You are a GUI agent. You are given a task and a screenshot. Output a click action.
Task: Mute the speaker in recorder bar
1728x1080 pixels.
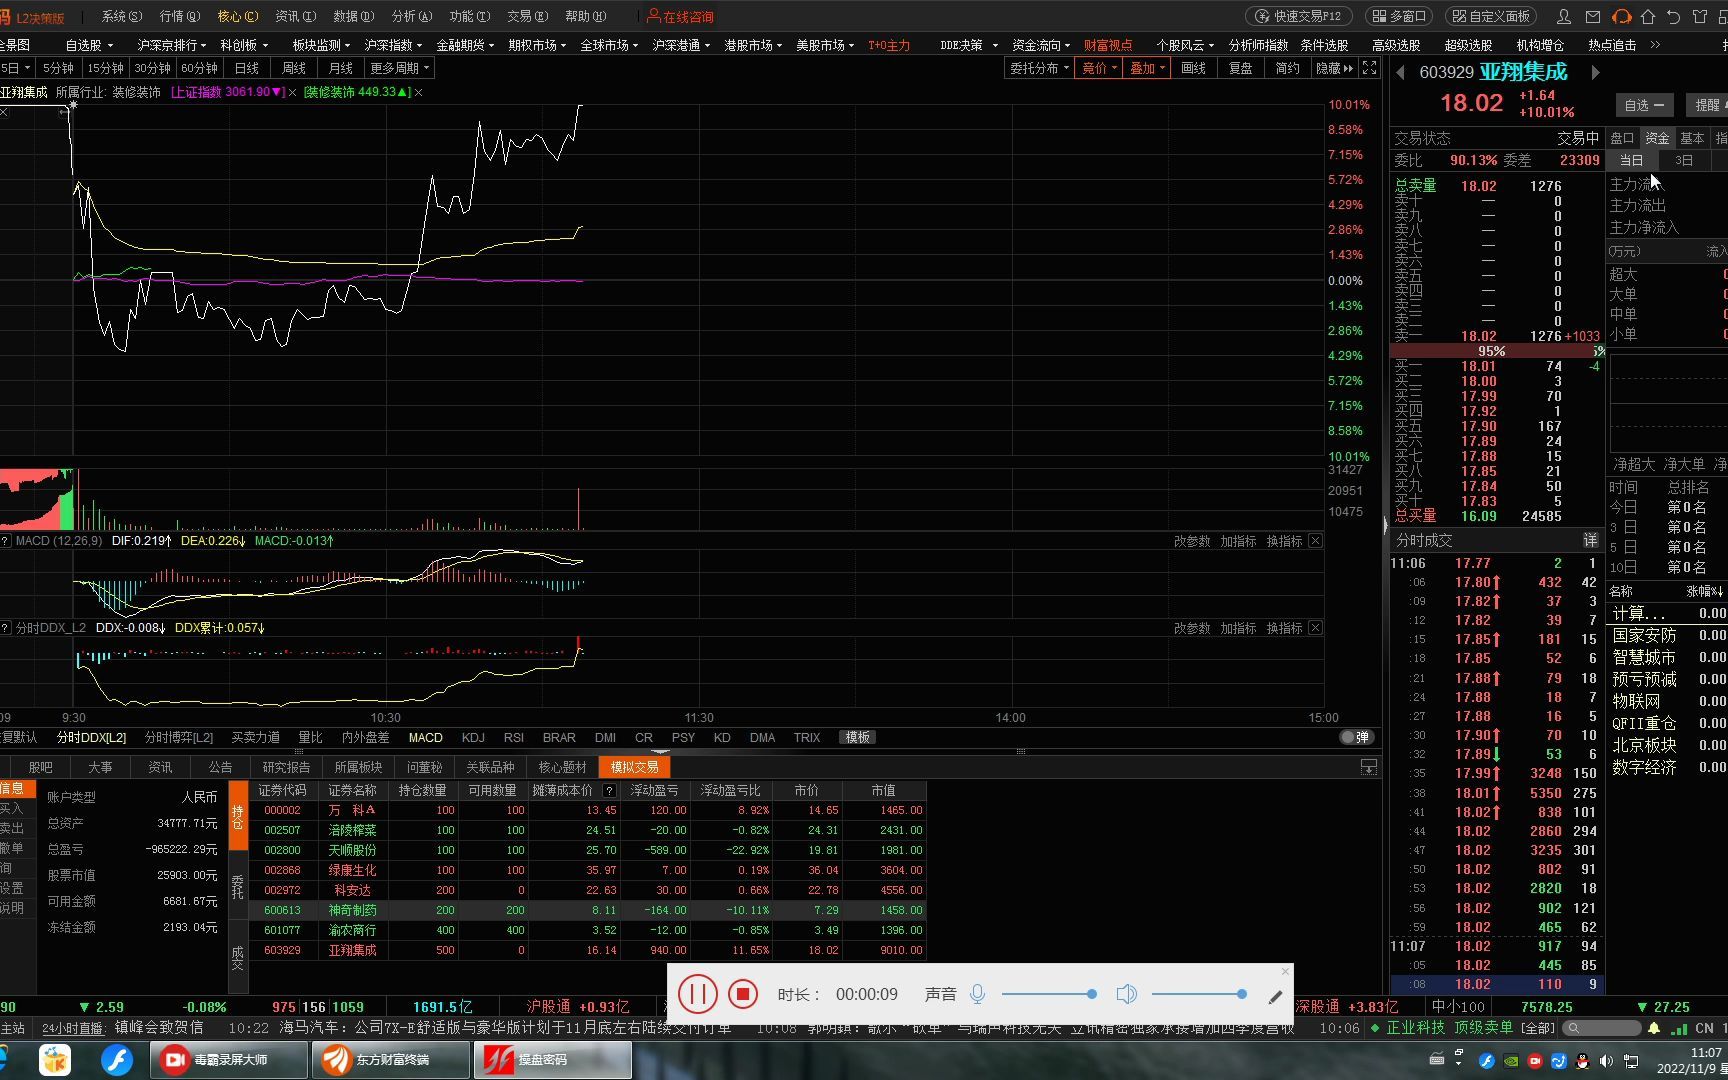pyautogui.click(x=1126, y=994)
